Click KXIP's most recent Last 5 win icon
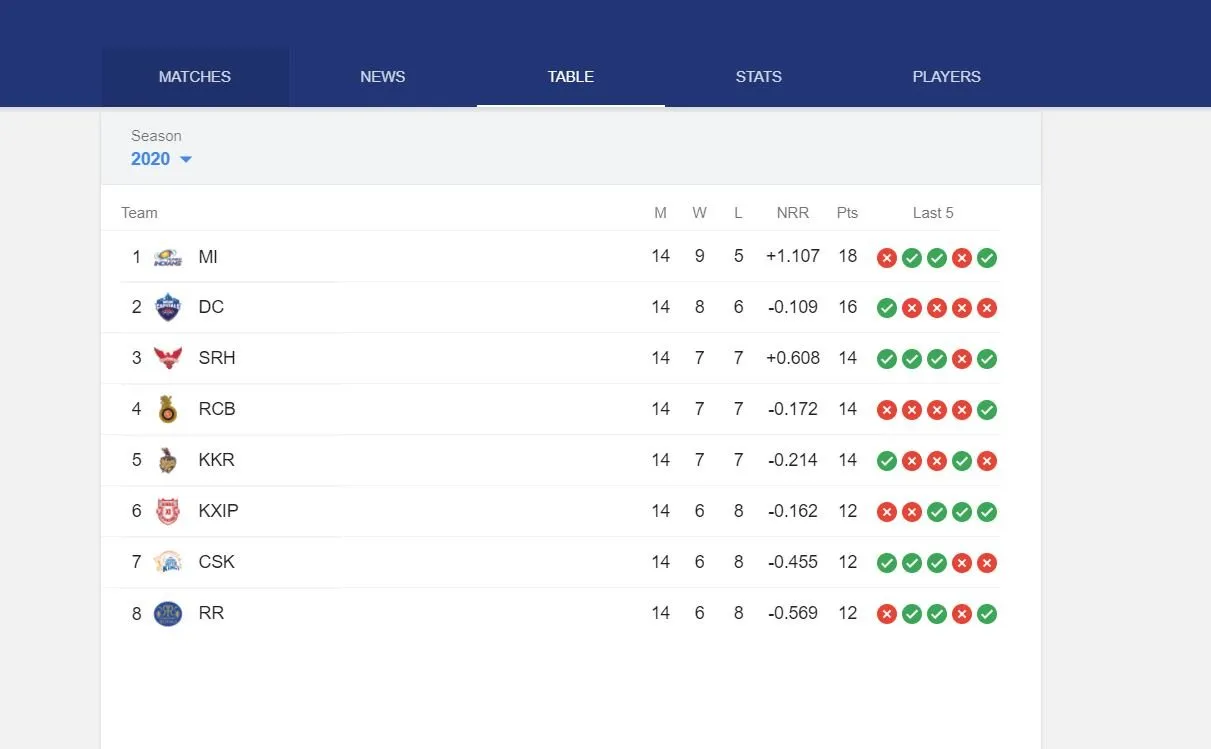1211x749 pixels. pyautogui.click(x=987, y=512)
